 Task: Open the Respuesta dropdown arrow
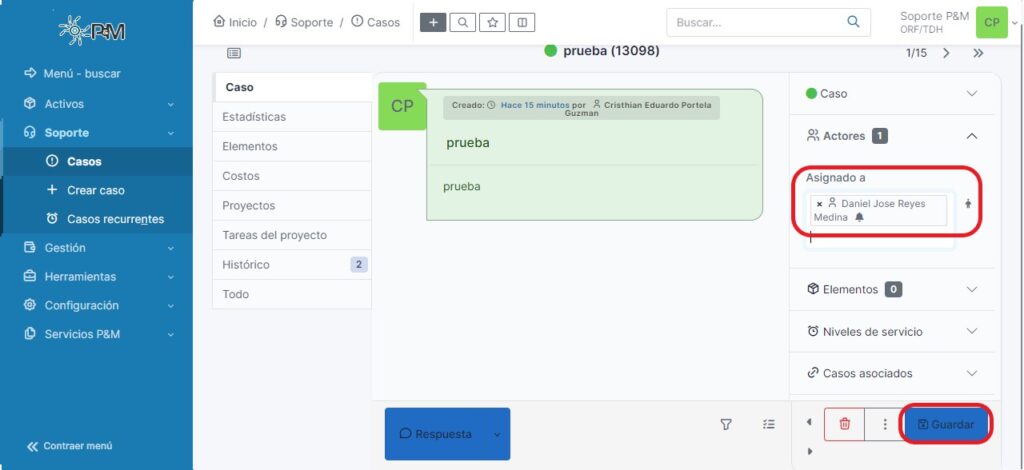pos(494,434)
